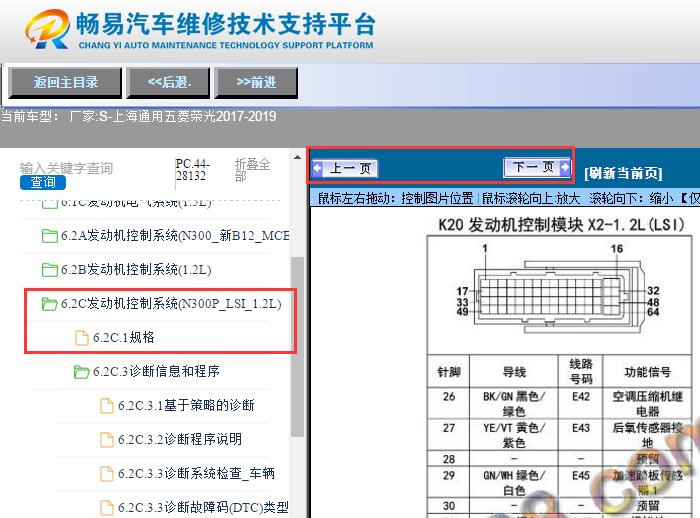The width and height of the screenshot is (700, 518).
Task: Expand folder icon of 6.2B发动机控制系统(1.2L)
Action: pos(50,270)
